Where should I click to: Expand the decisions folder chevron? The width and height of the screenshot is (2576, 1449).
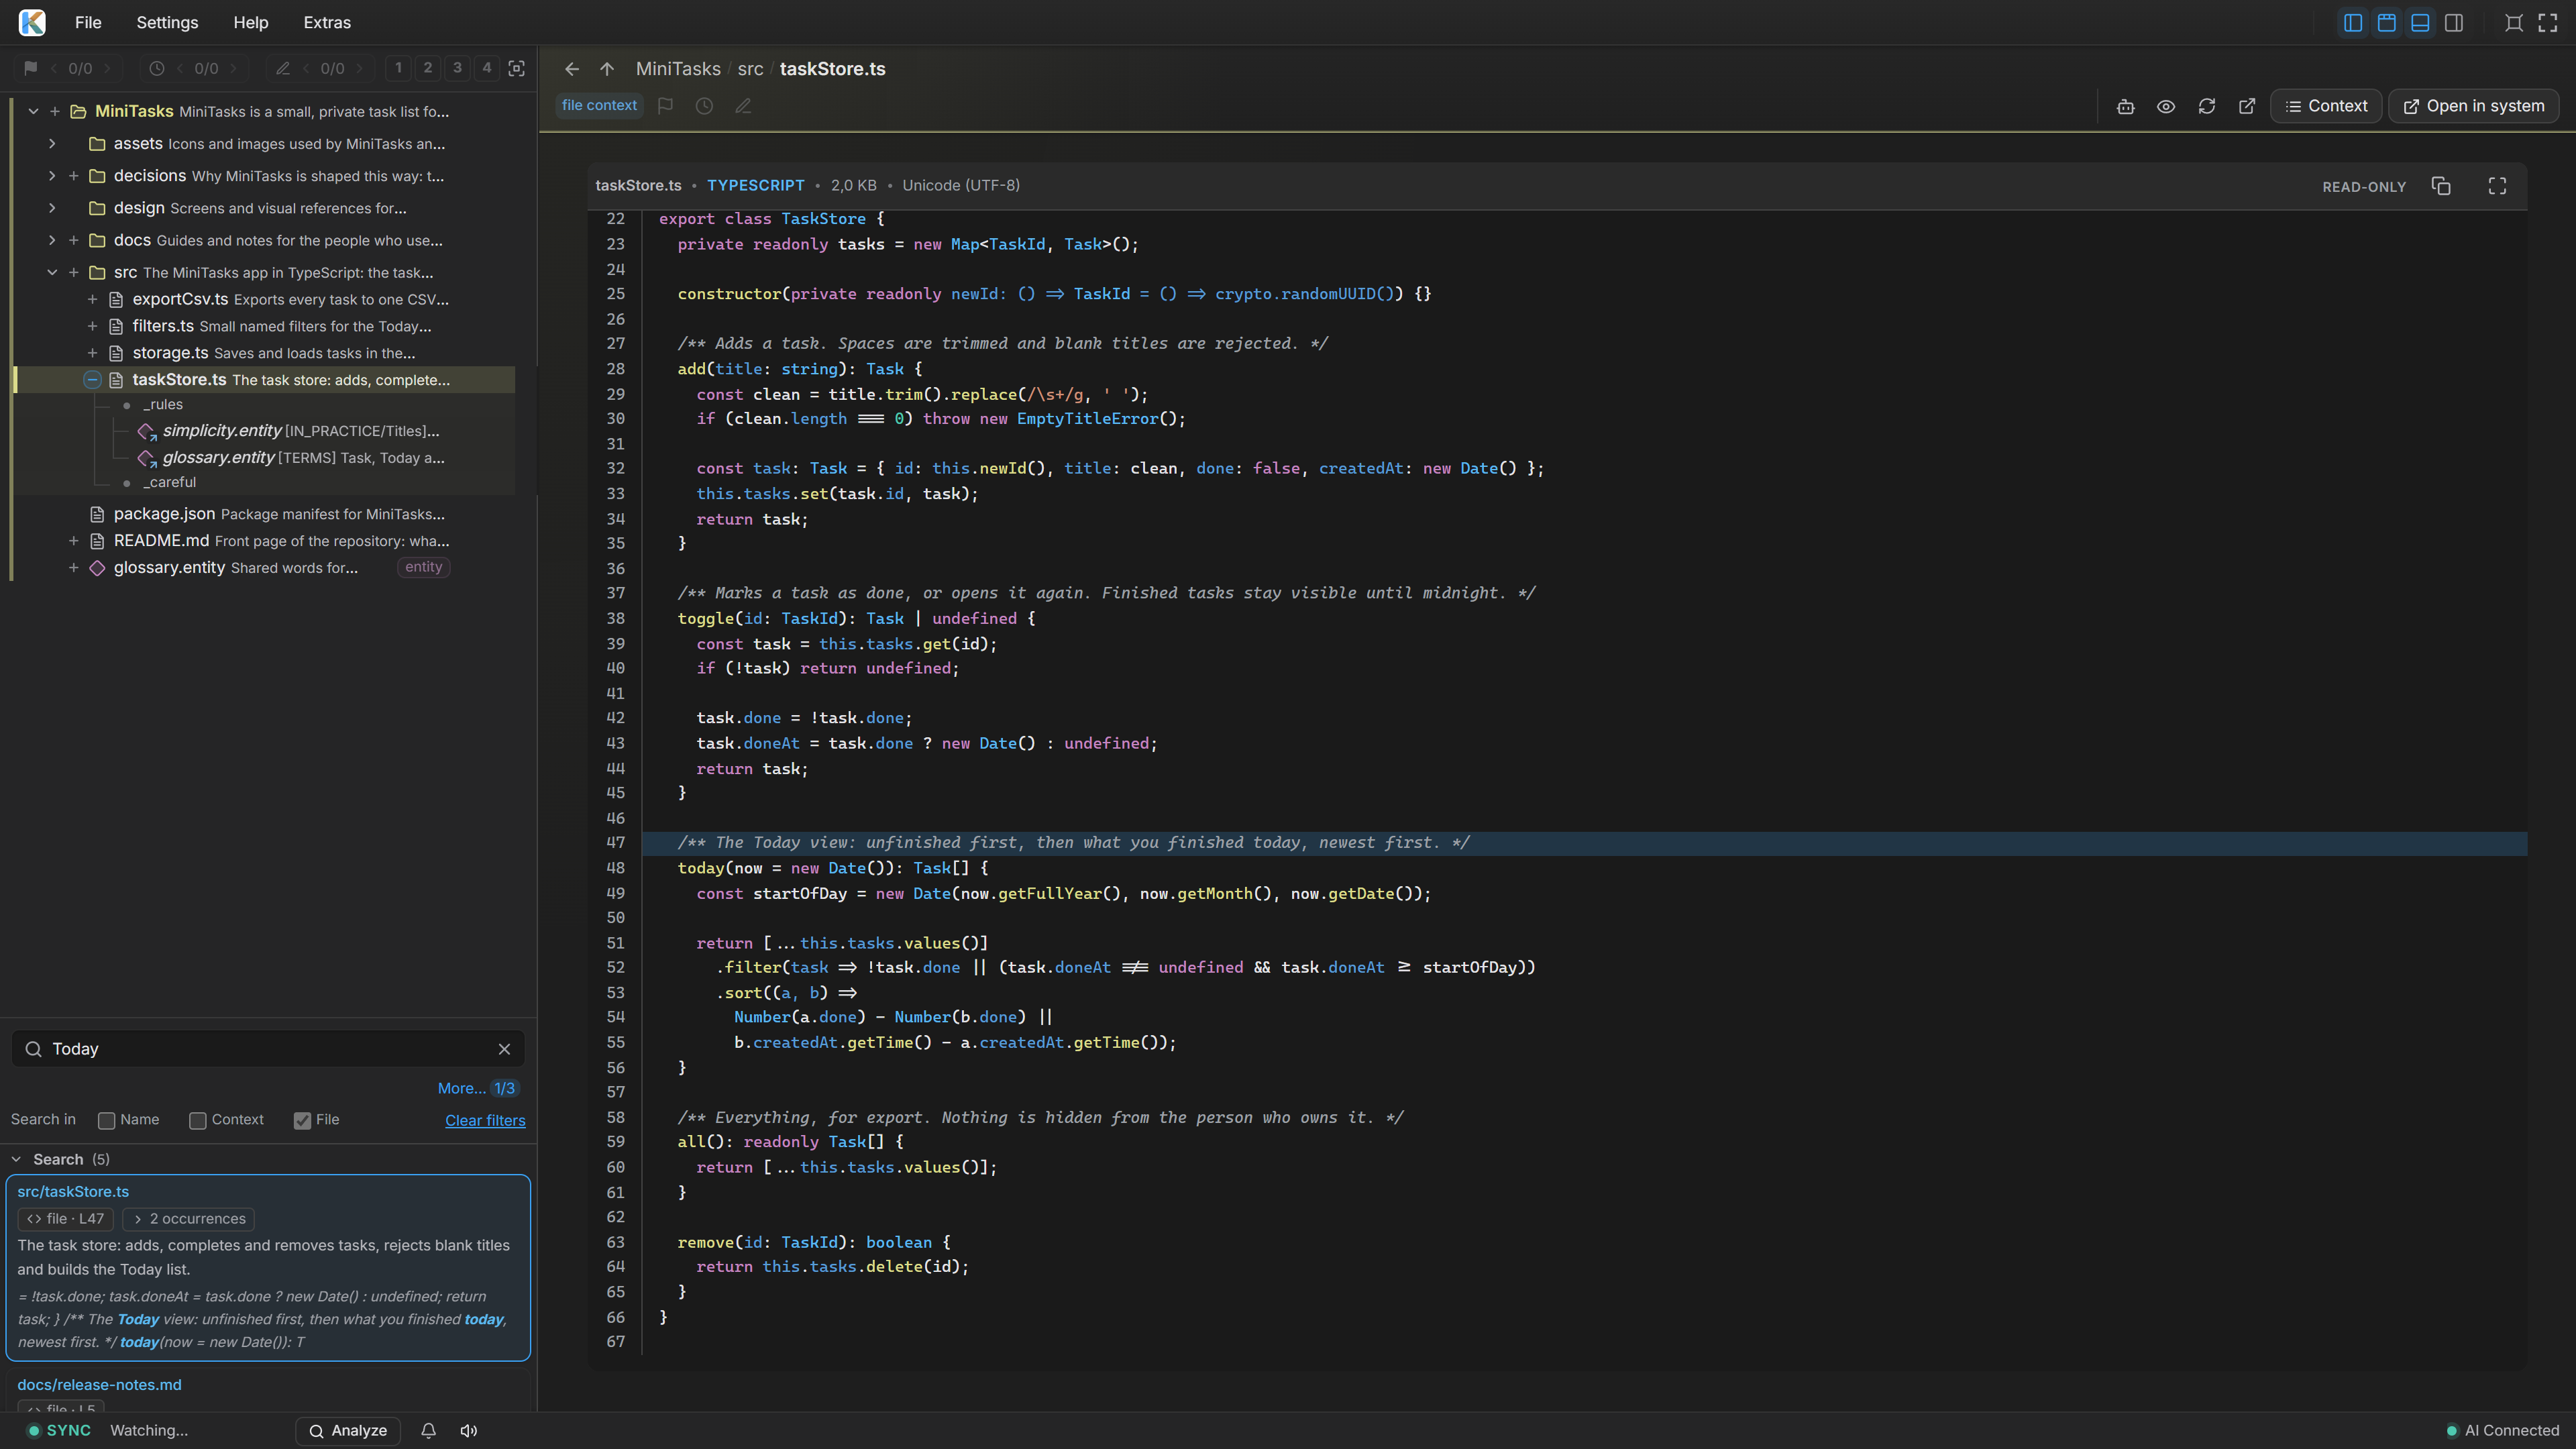[x=52, y=176]
